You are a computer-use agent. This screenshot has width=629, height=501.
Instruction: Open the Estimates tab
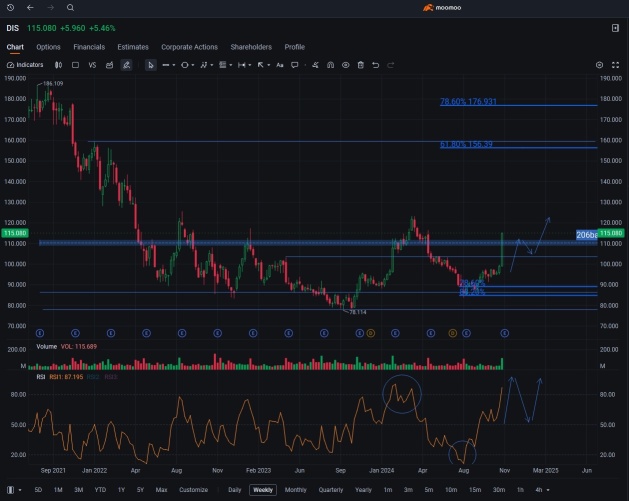133,47
